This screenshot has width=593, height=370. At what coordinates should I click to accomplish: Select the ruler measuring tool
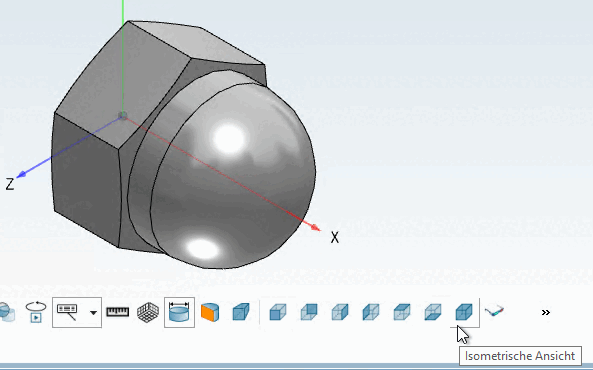[118, 312]
